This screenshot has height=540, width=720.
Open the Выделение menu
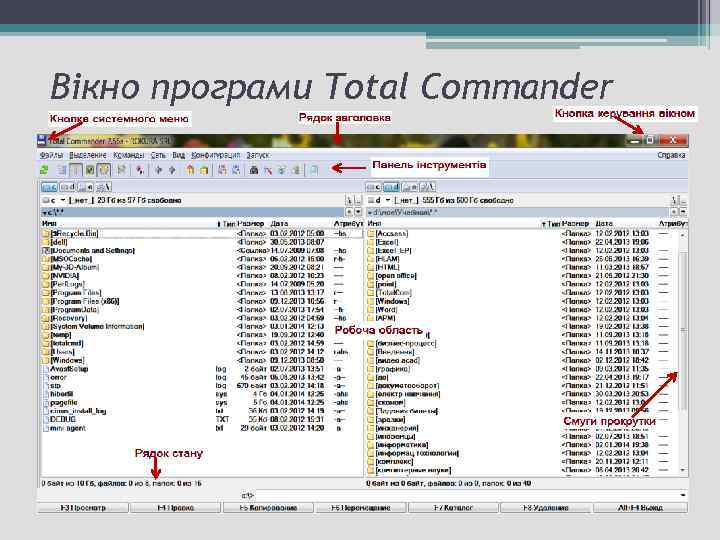(88, 155)
